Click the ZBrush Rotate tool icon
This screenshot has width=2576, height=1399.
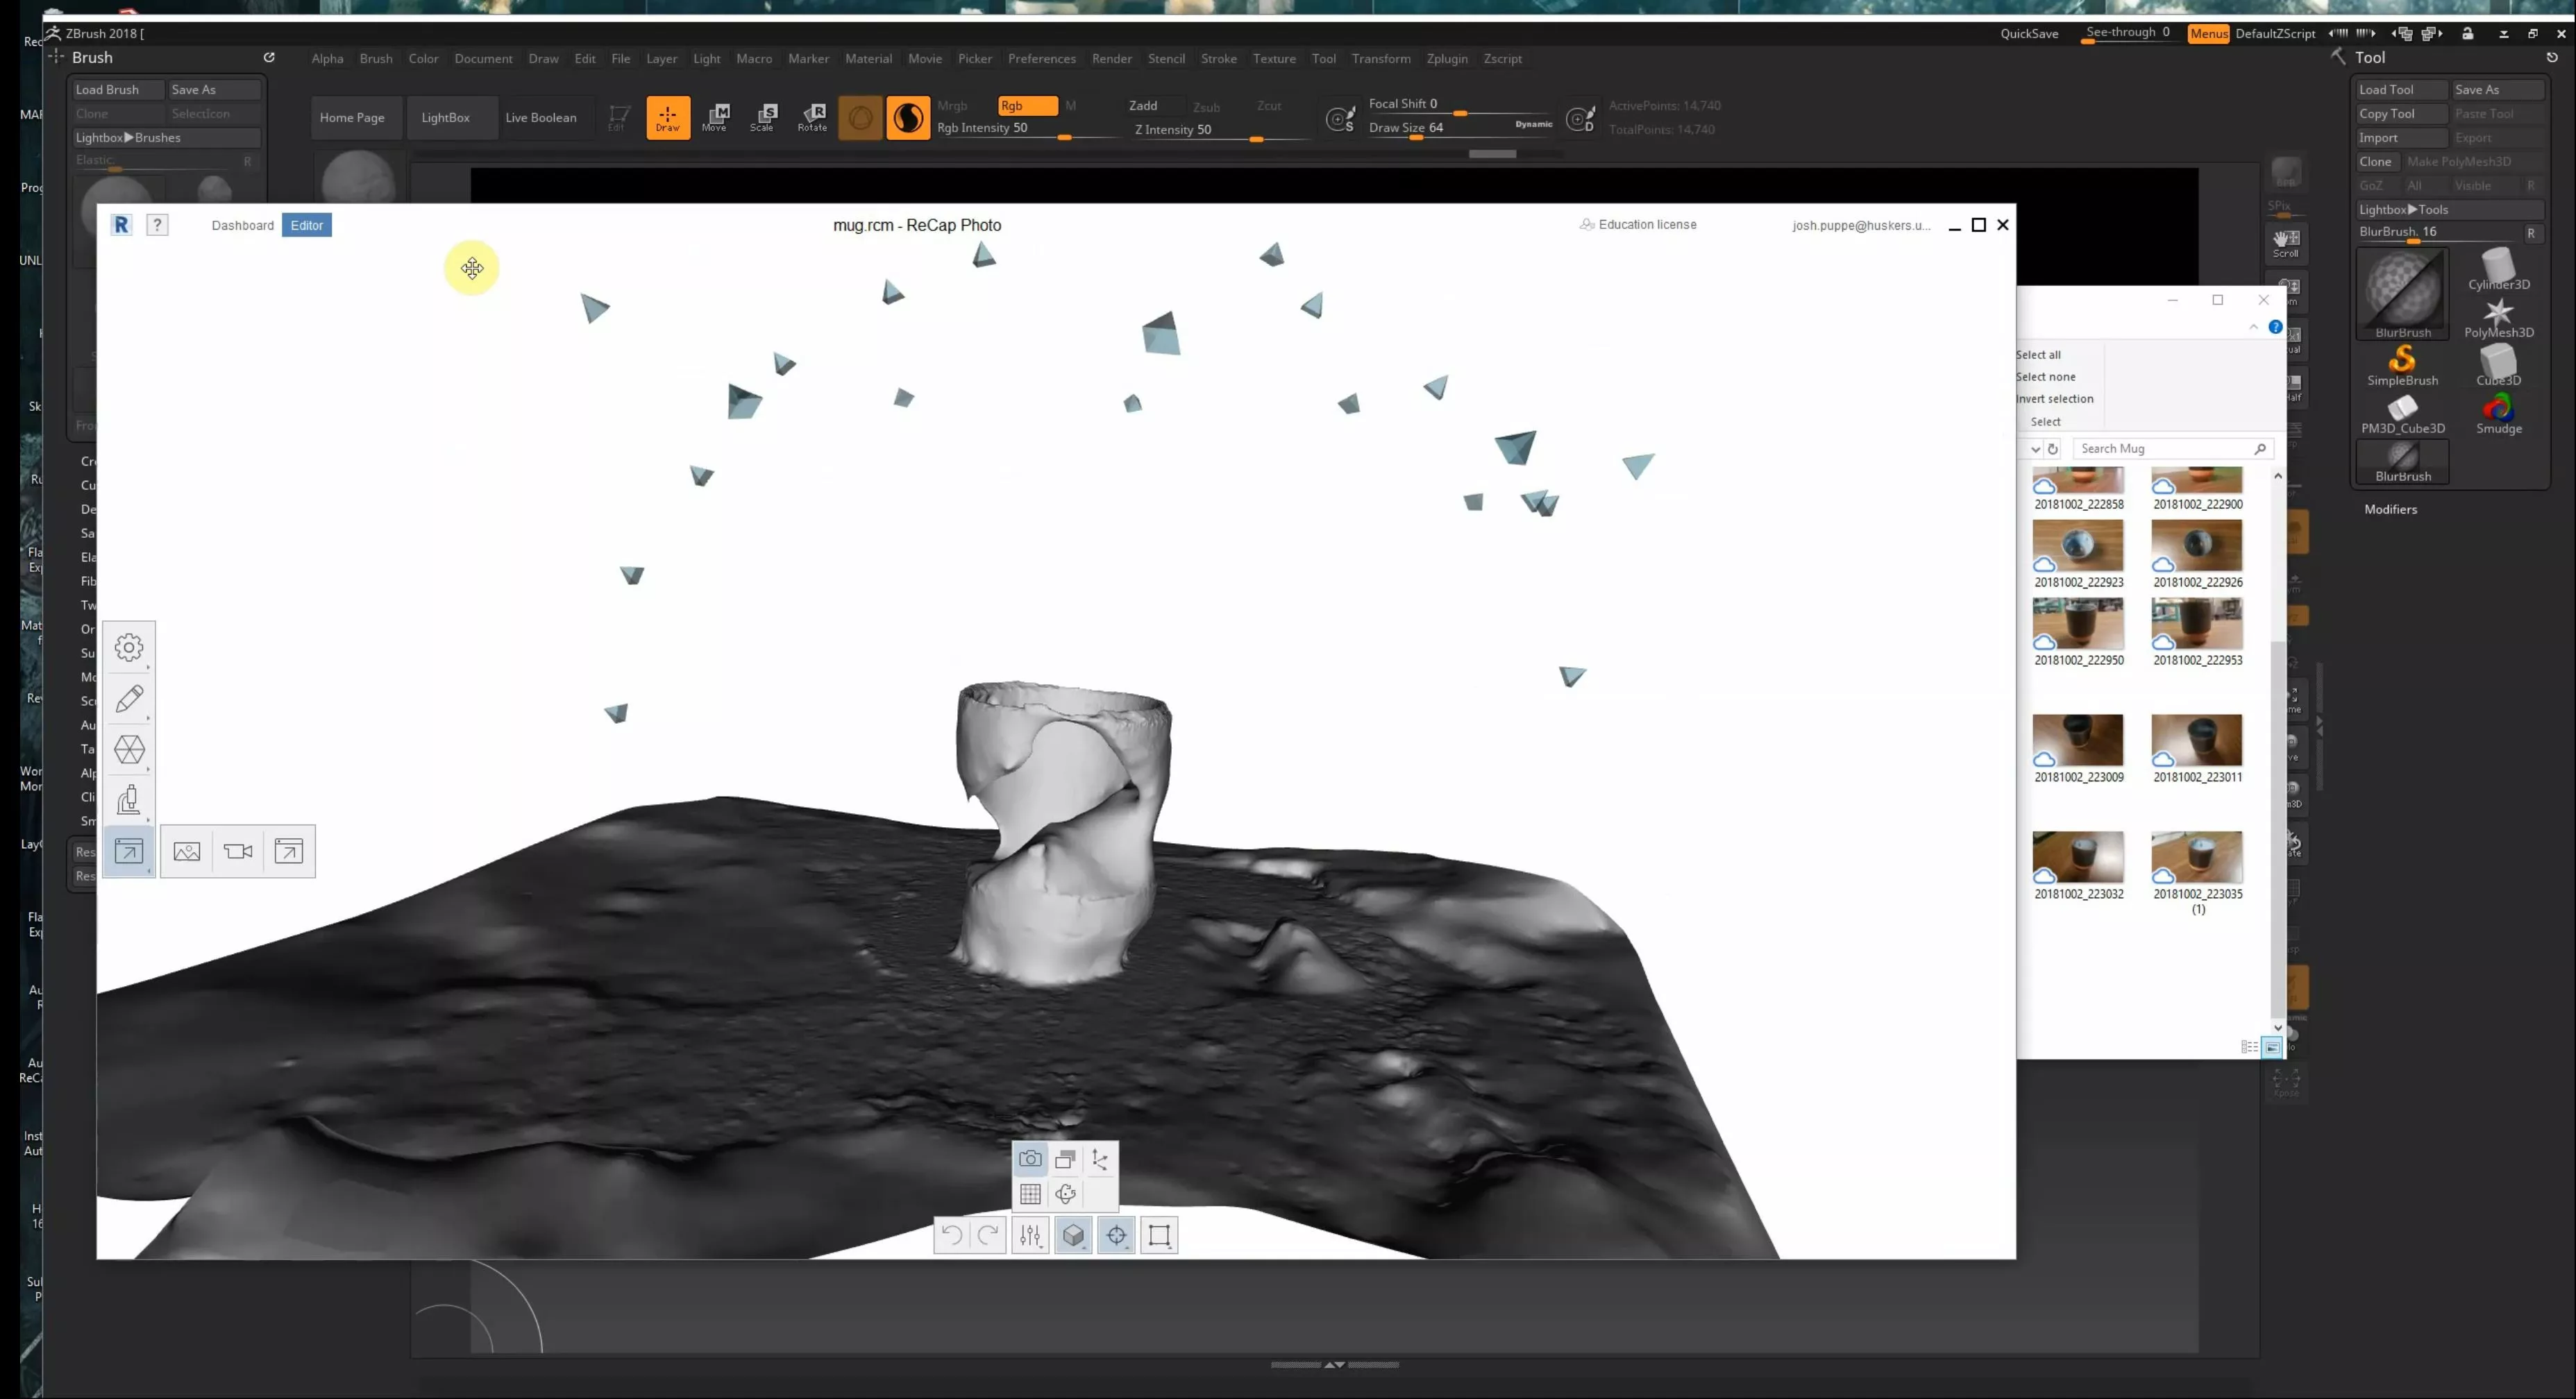pyautogui.click(x=812, y=117)
